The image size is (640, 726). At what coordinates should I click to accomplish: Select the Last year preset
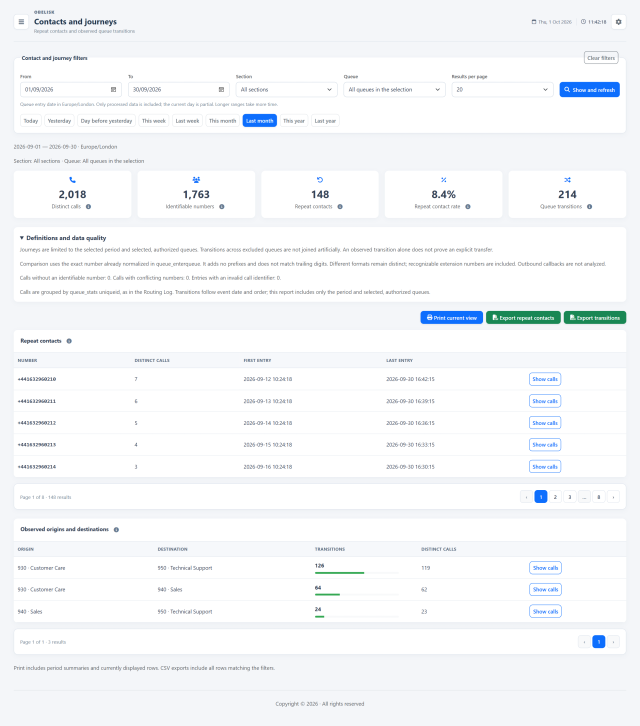(x=325, y=121)
